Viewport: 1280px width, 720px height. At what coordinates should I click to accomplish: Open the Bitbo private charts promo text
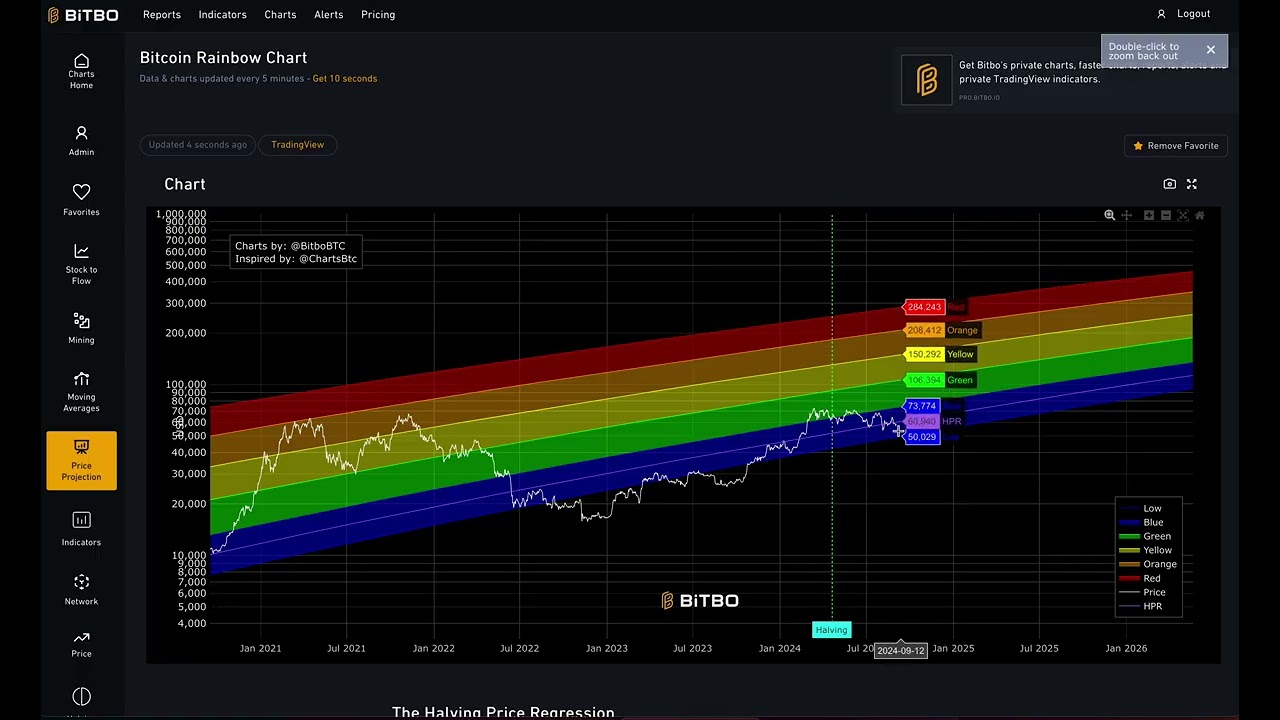(1092, 72)
